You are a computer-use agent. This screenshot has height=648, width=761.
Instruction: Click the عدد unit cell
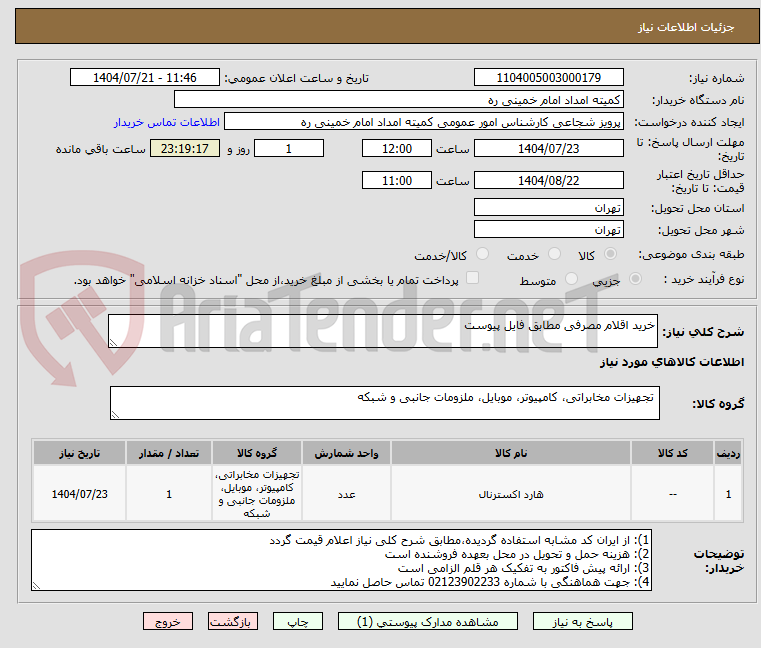346,494
